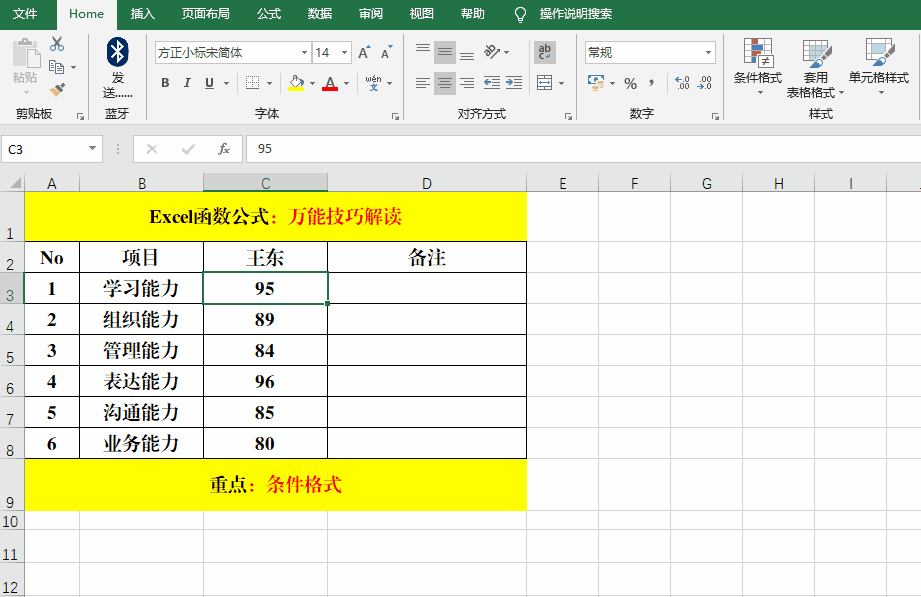The width and height of the screenshot is (921, 597).
Task: Apply yellow fill color bucket
Action: pos(296,83)
